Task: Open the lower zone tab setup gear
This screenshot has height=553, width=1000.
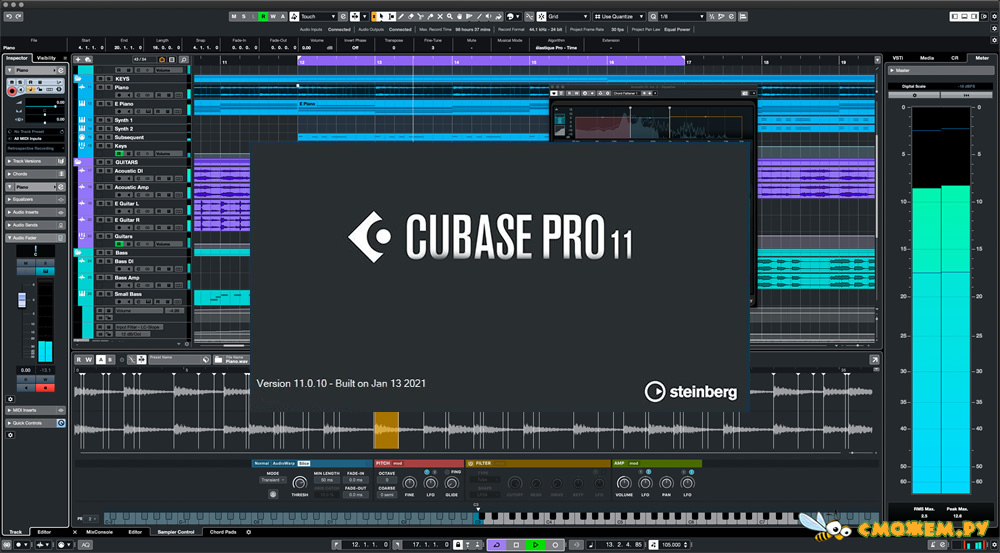Action: [x=249, y=531]
